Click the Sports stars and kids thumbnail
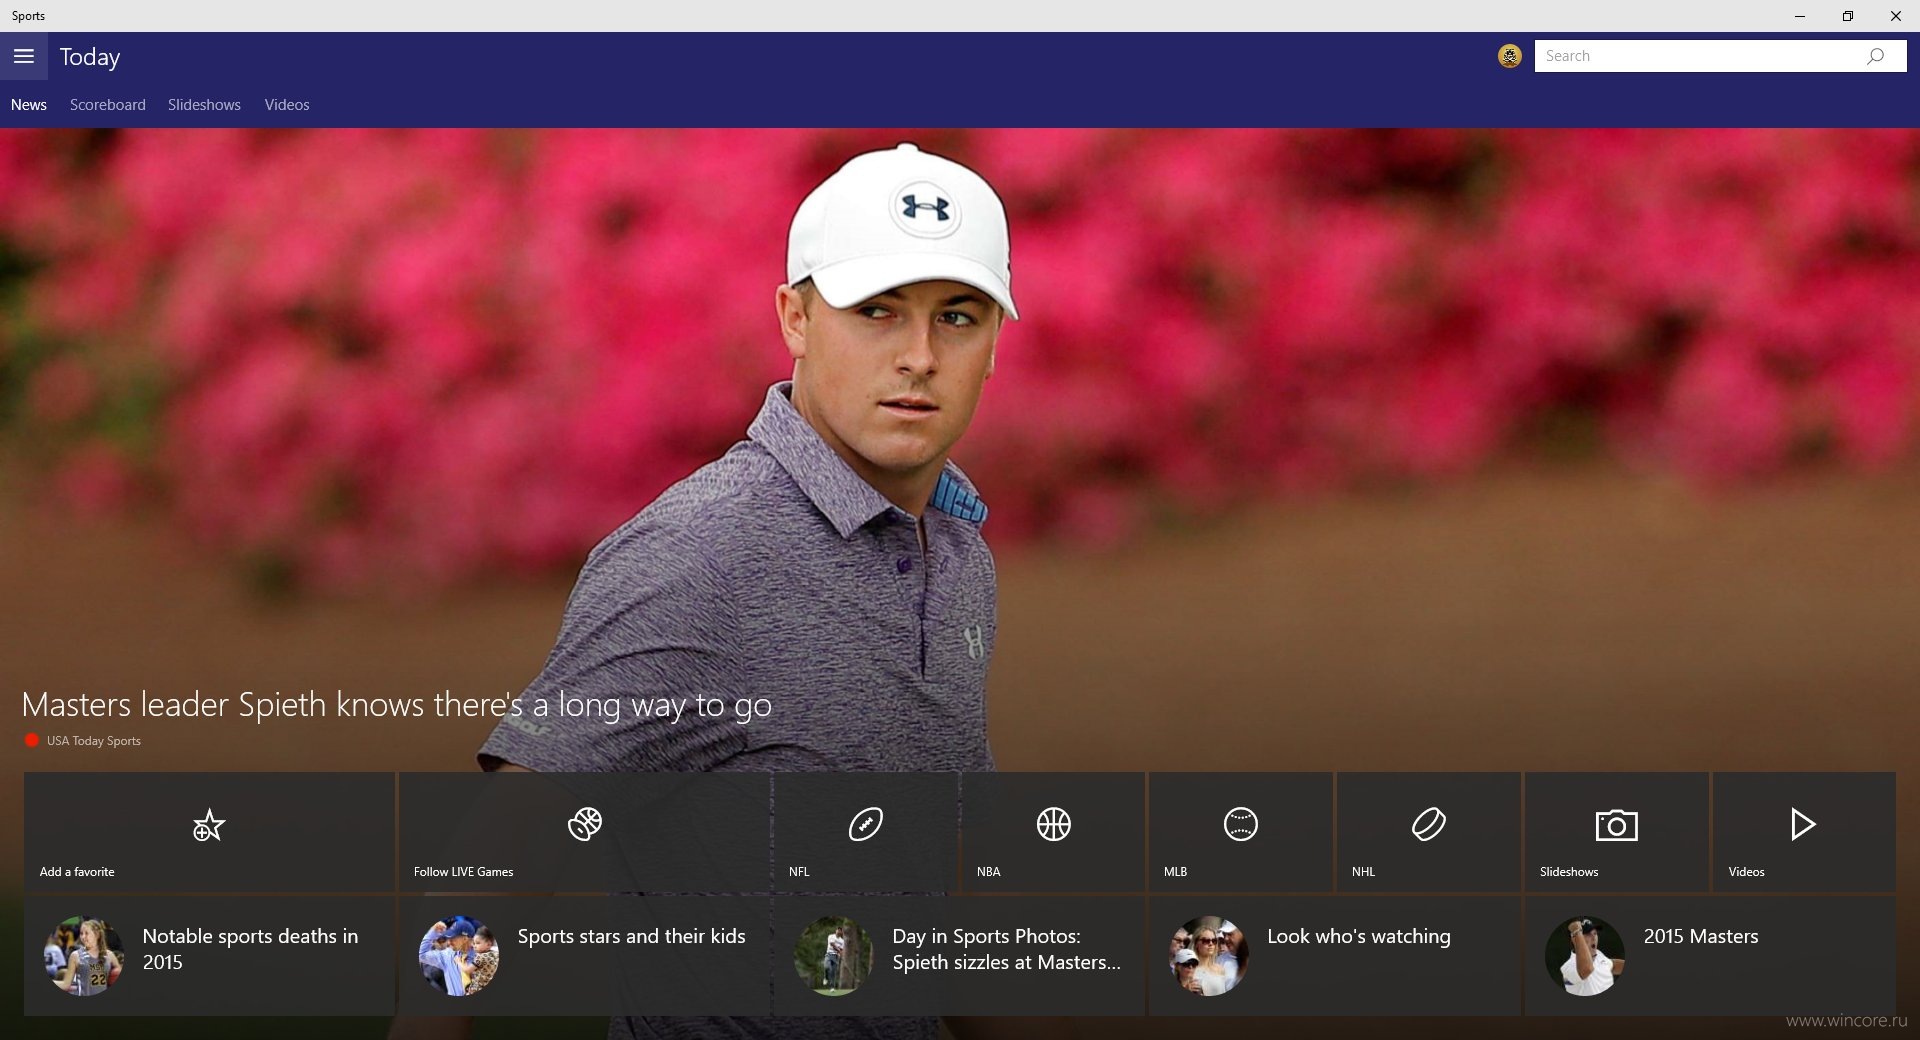The image size is (1920, 1040). click(459, 956)
